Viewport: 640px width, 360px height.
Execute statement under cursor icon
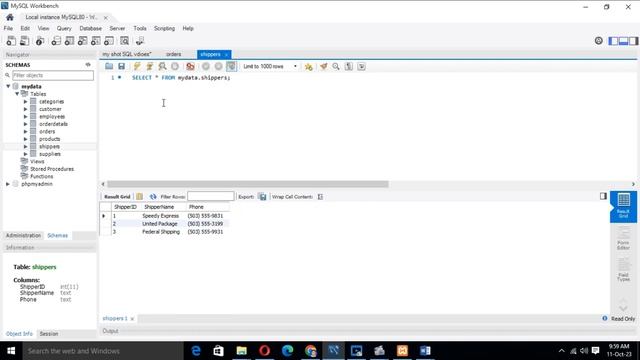point(150,66)
